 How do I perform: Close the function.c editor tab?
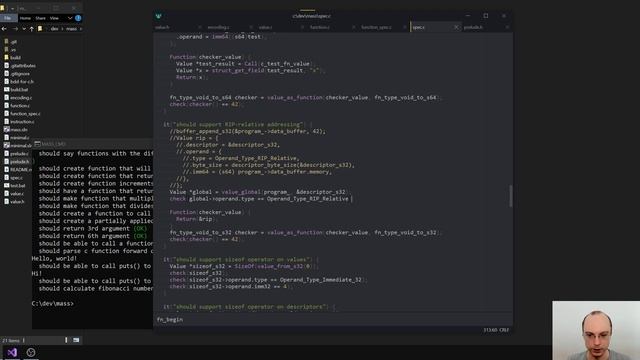click(353, 27)
